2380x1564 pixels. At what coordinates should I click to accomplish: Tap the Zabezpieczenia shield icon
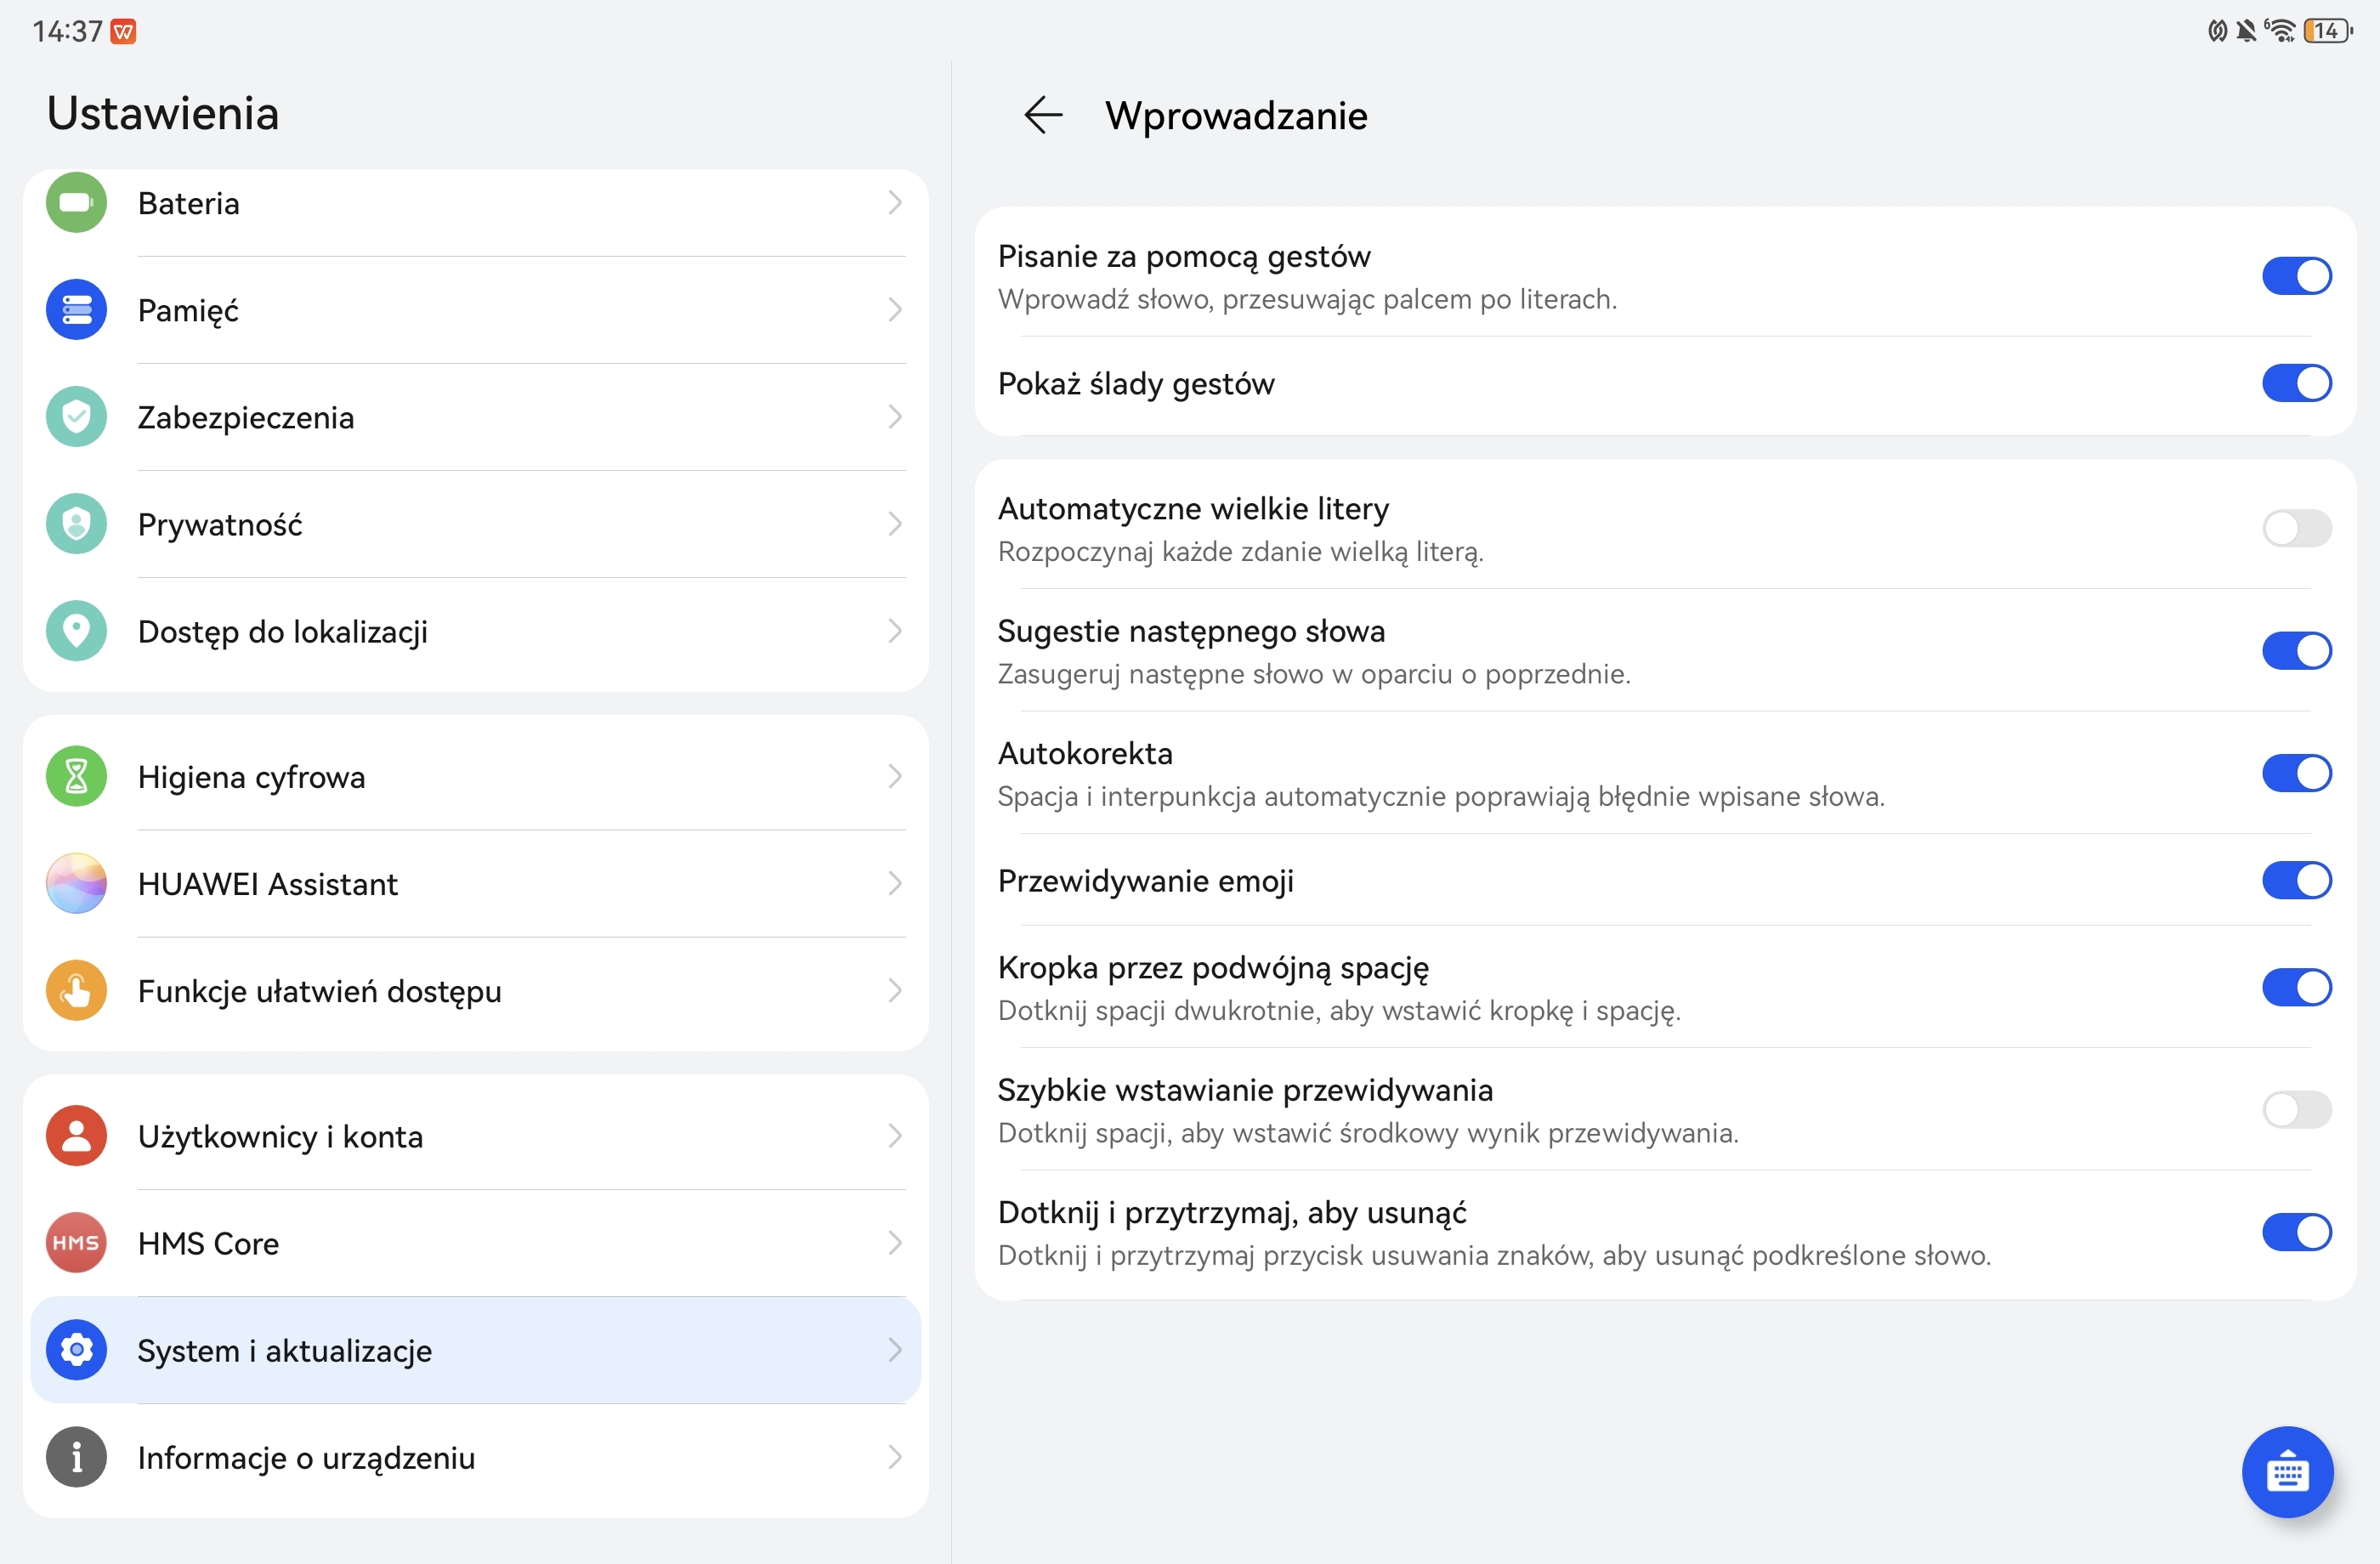coord(76,417)
